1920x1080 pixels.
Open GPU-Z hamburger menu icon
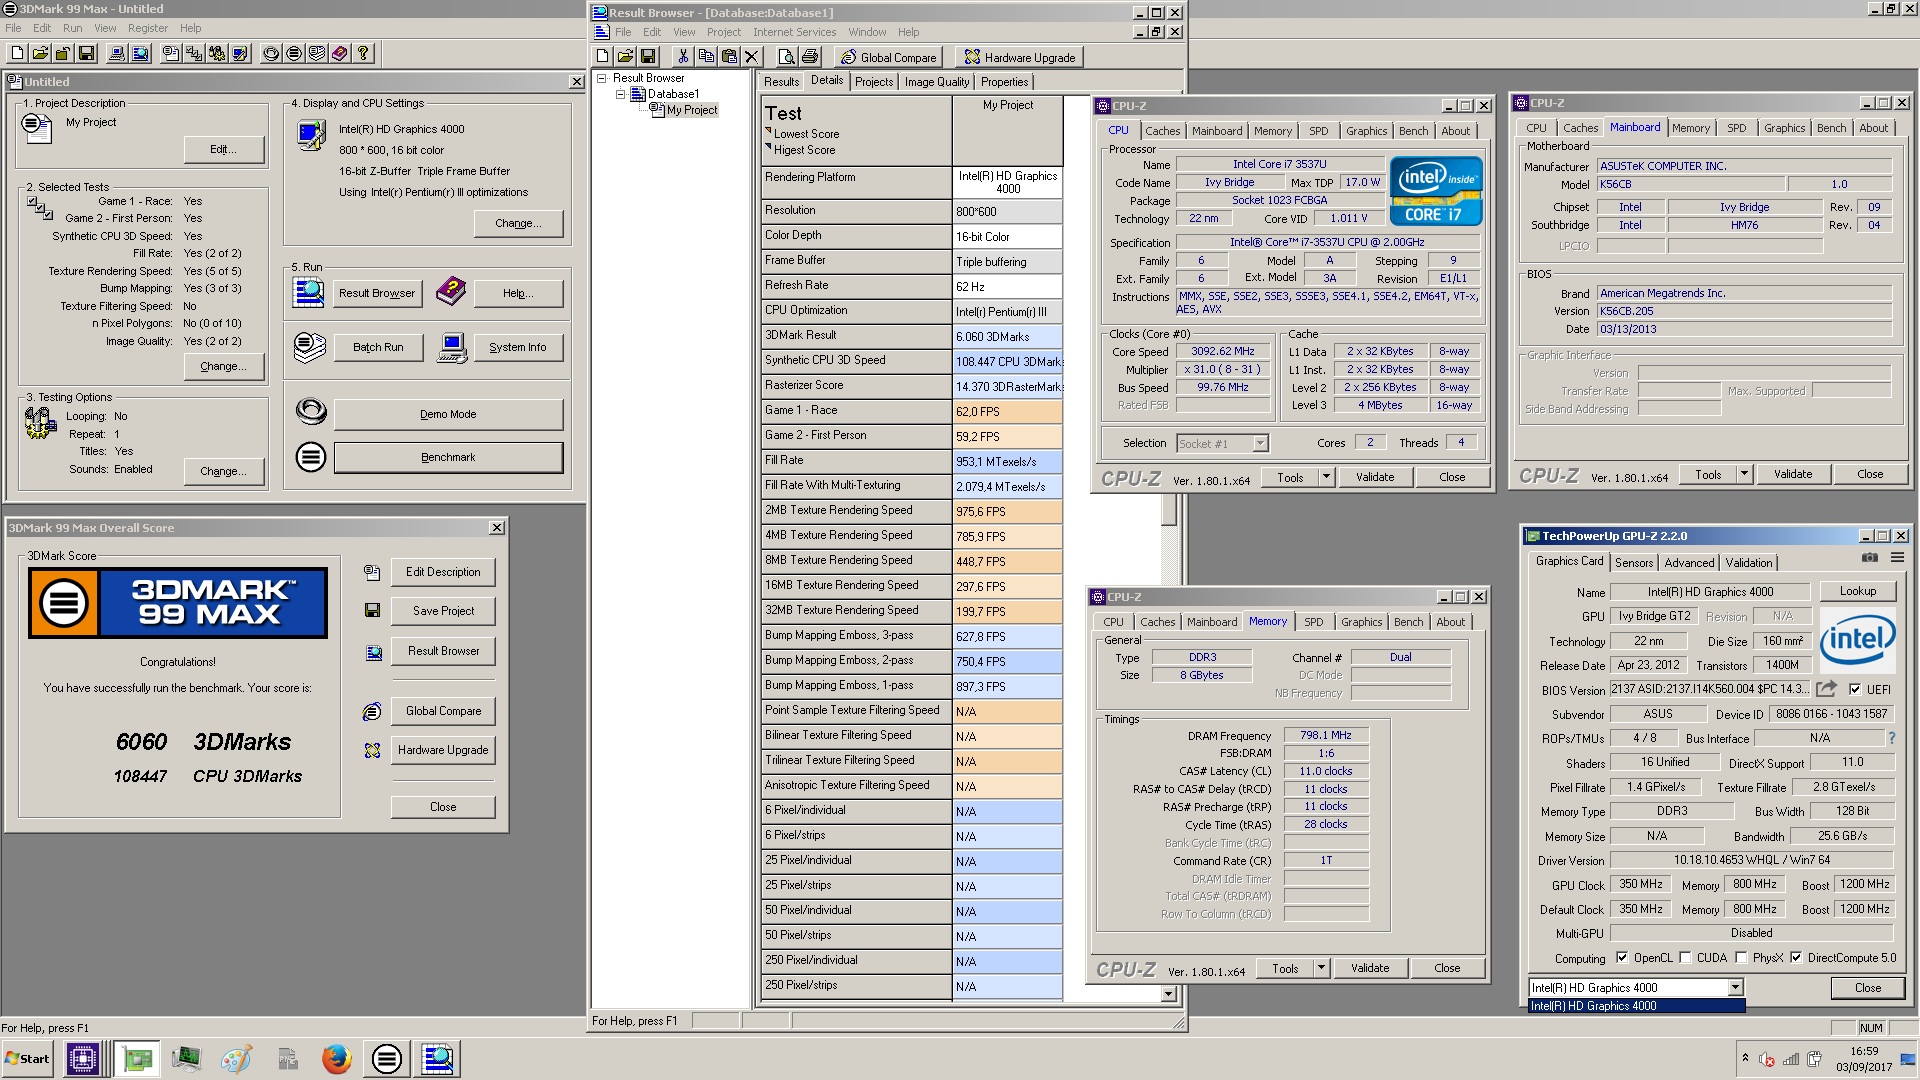(x=1896, y=558)
